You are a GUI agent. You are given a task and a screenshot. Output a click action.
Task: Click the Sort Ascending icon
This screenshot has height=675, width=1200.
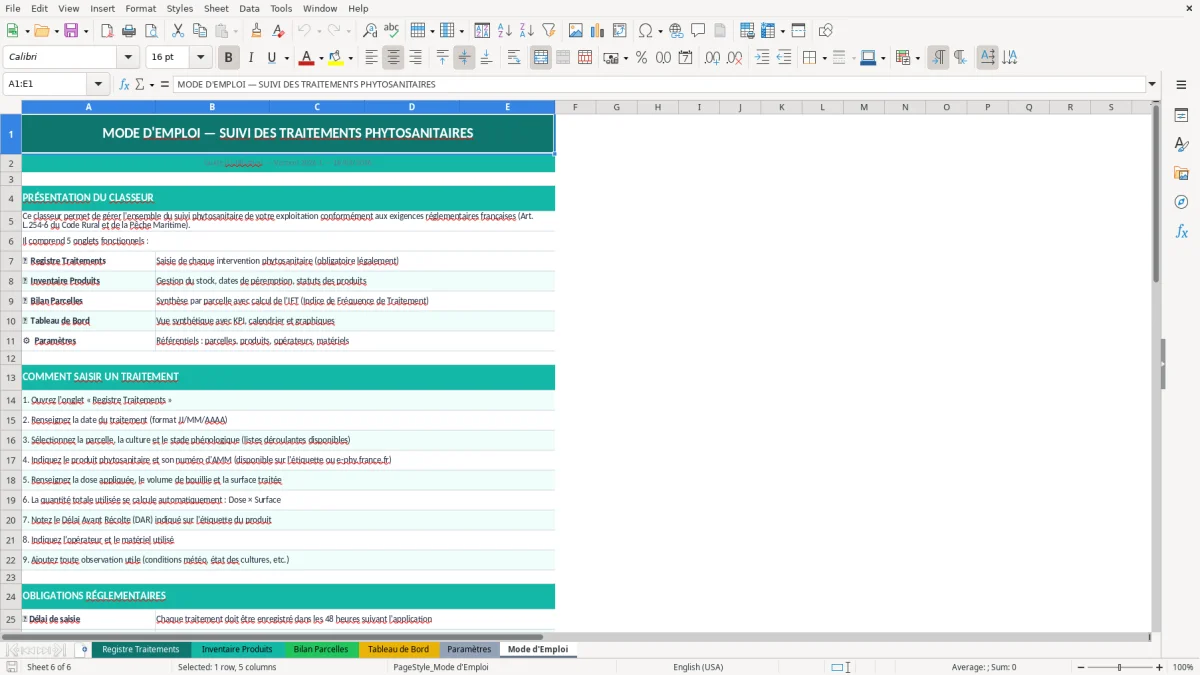505,31
